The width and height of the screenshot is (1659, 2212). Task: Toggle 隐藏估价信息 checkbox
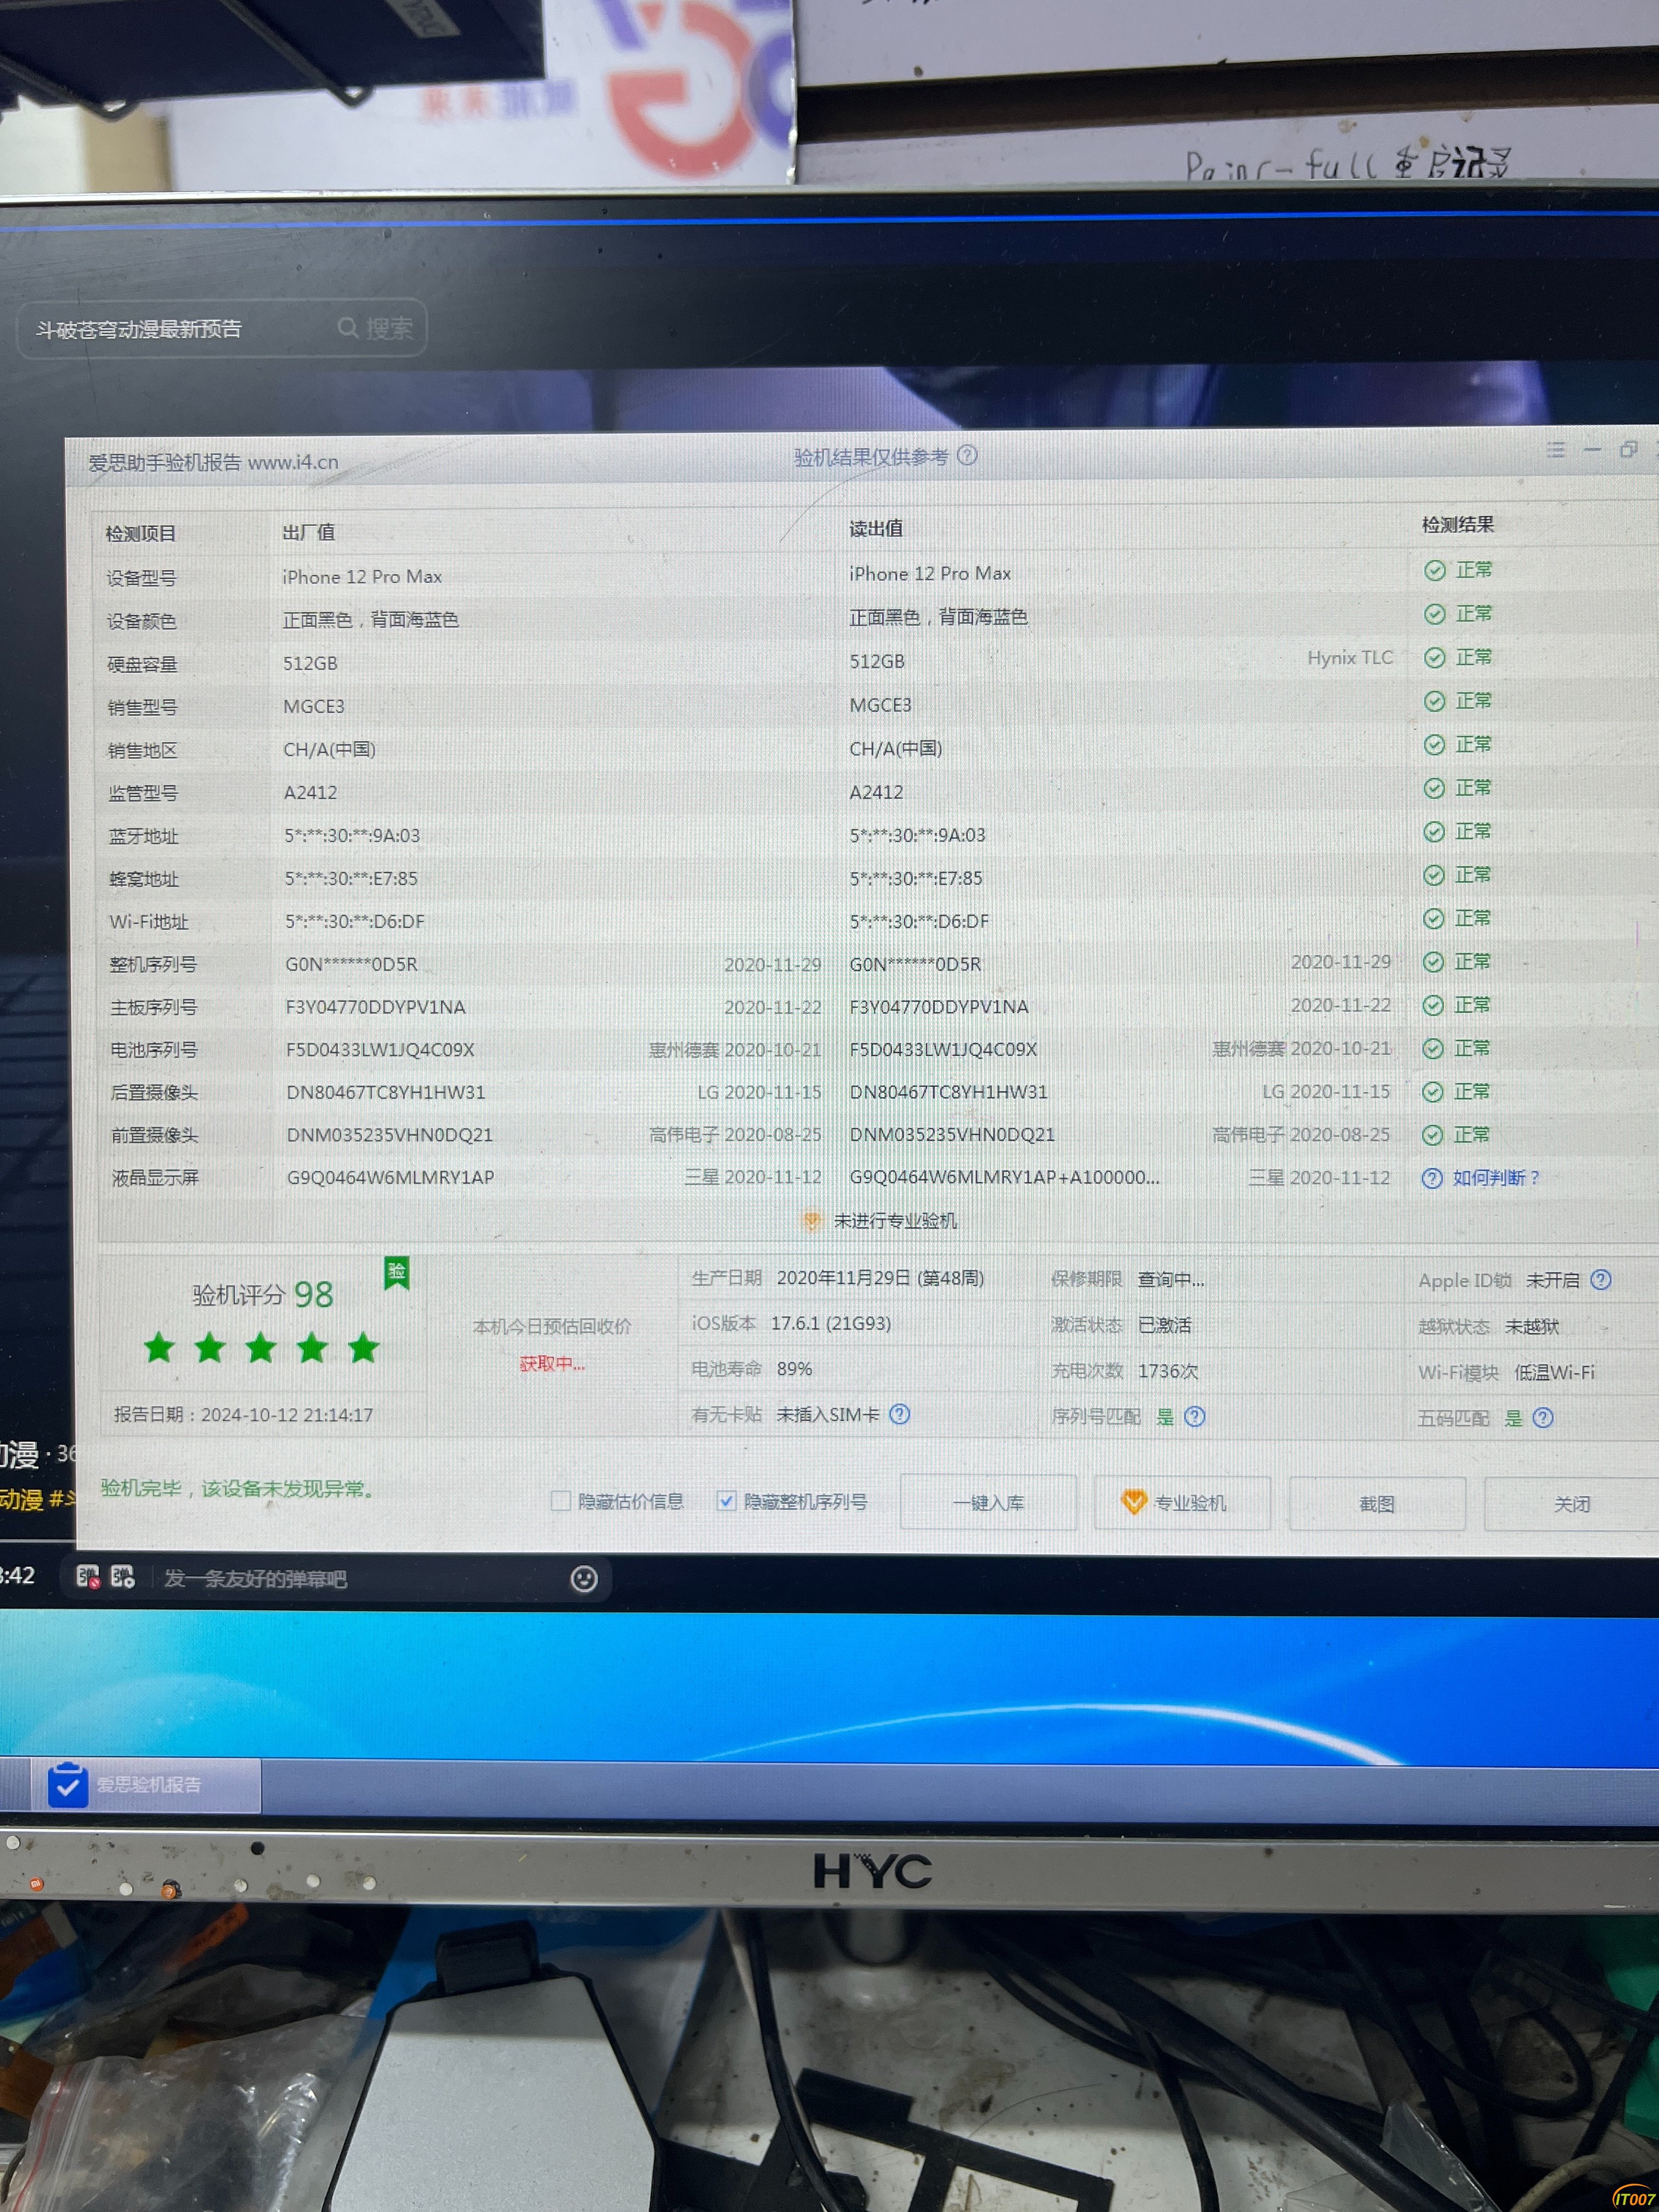561,1501
